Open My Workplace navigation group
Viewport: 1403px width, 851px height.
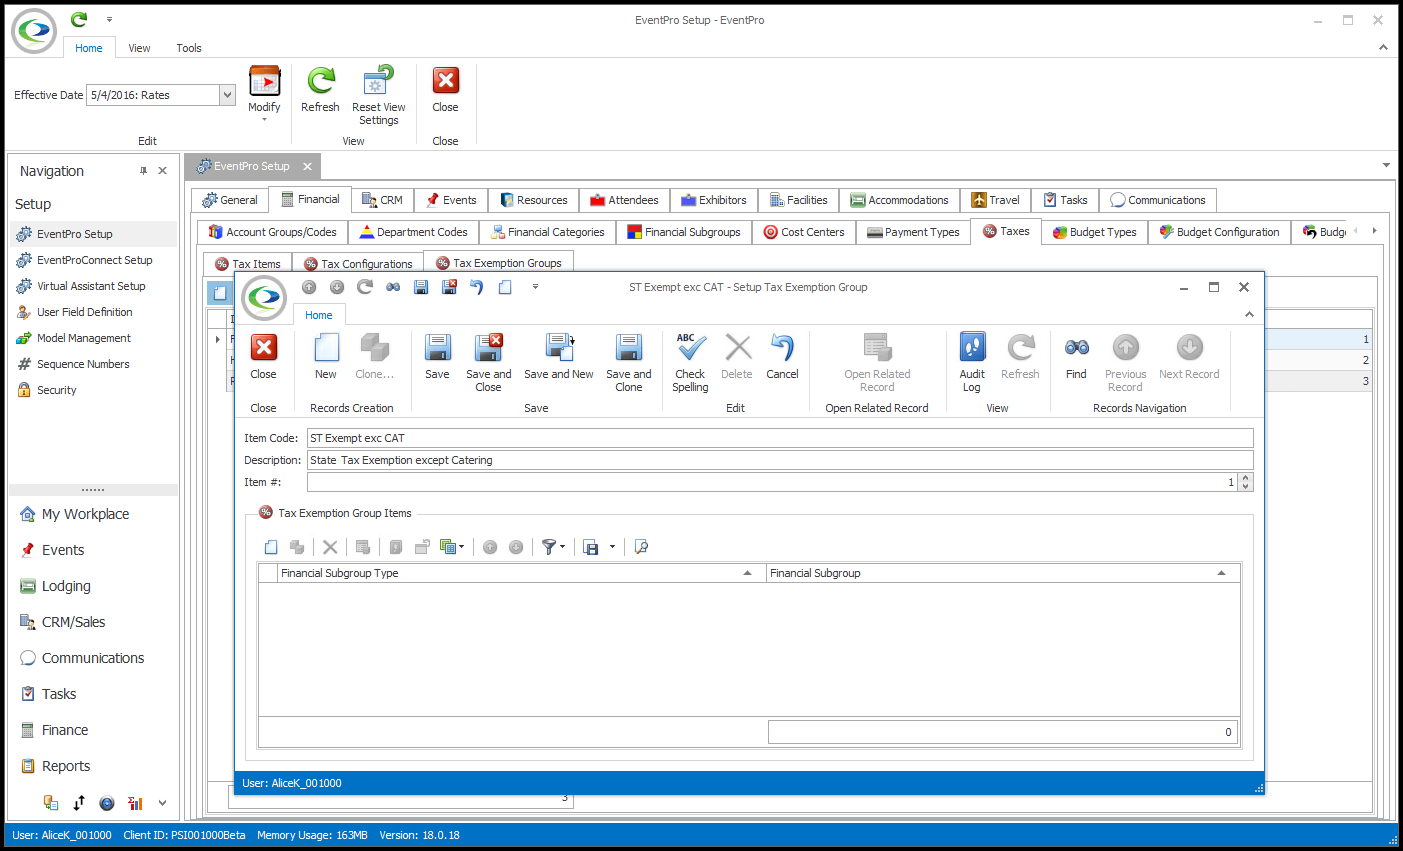(x=85, y=514)
